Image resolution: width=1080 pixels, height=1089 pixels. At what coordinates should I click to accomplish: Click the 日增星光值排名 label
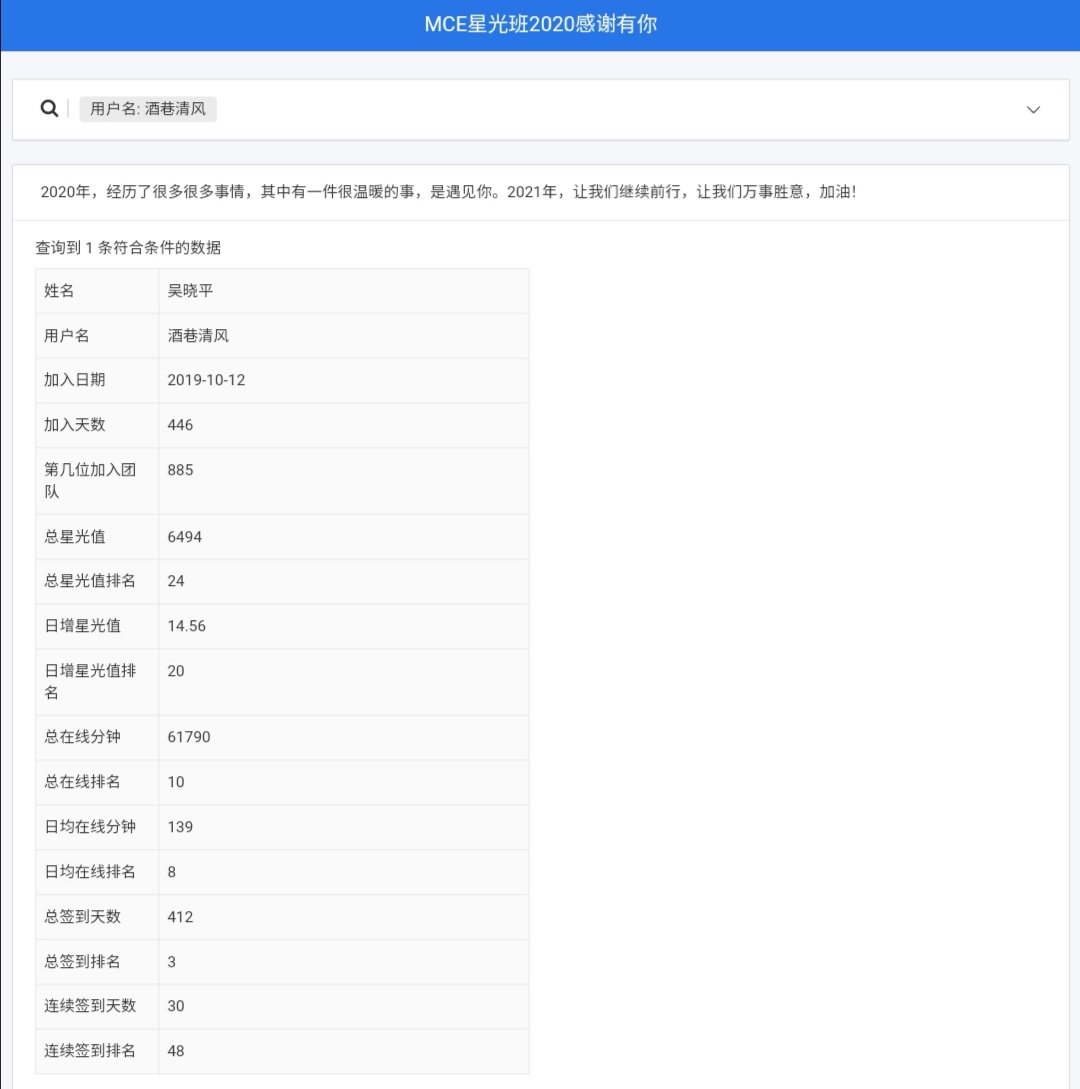90,681
